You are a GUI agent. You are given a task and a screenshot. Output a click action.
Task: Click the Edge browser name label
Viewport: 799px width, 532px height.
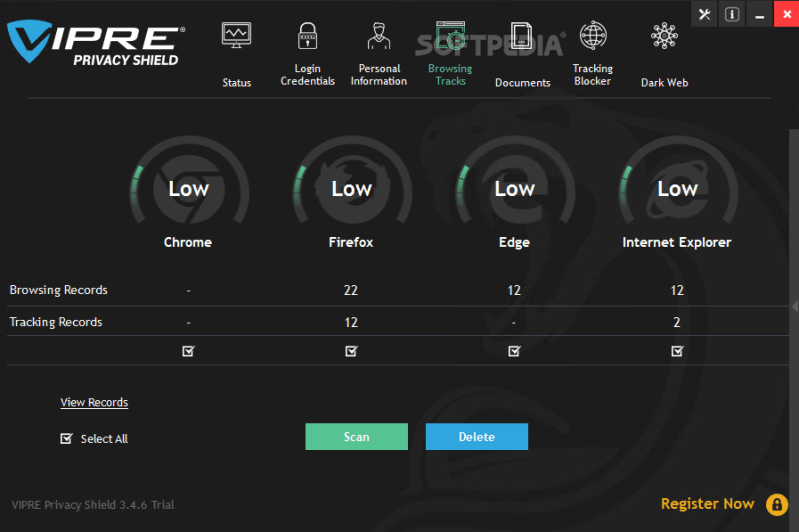point(514,243)
